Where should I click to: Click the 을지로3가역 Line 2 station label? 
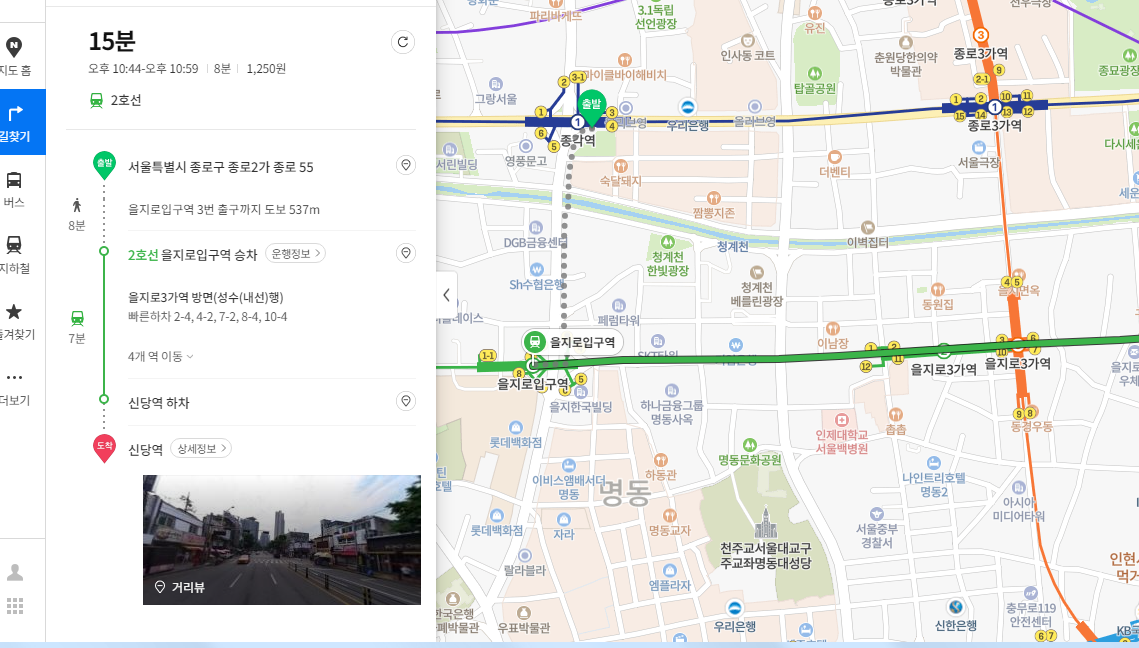pos(944,369)
